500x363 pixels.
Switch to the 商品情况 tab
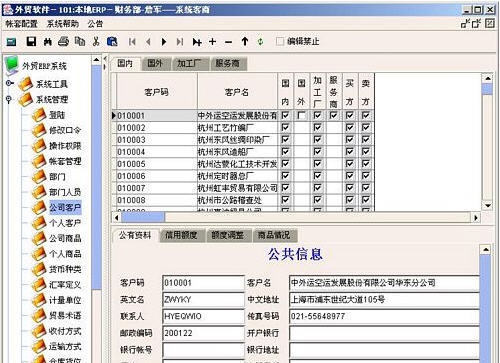click(x=274, y=235)
